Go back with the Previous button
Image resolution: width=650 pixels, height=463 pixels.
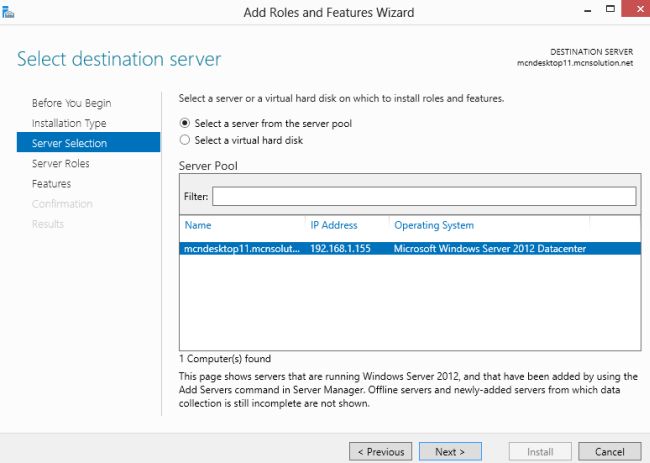tap(380, 451)
